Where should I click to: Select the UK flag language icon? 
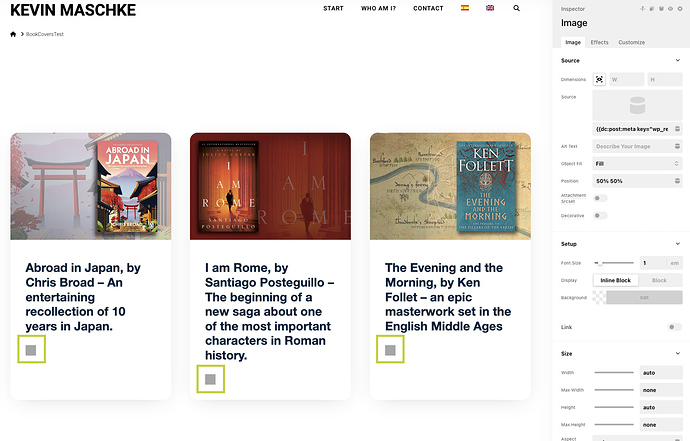(489, 8)
